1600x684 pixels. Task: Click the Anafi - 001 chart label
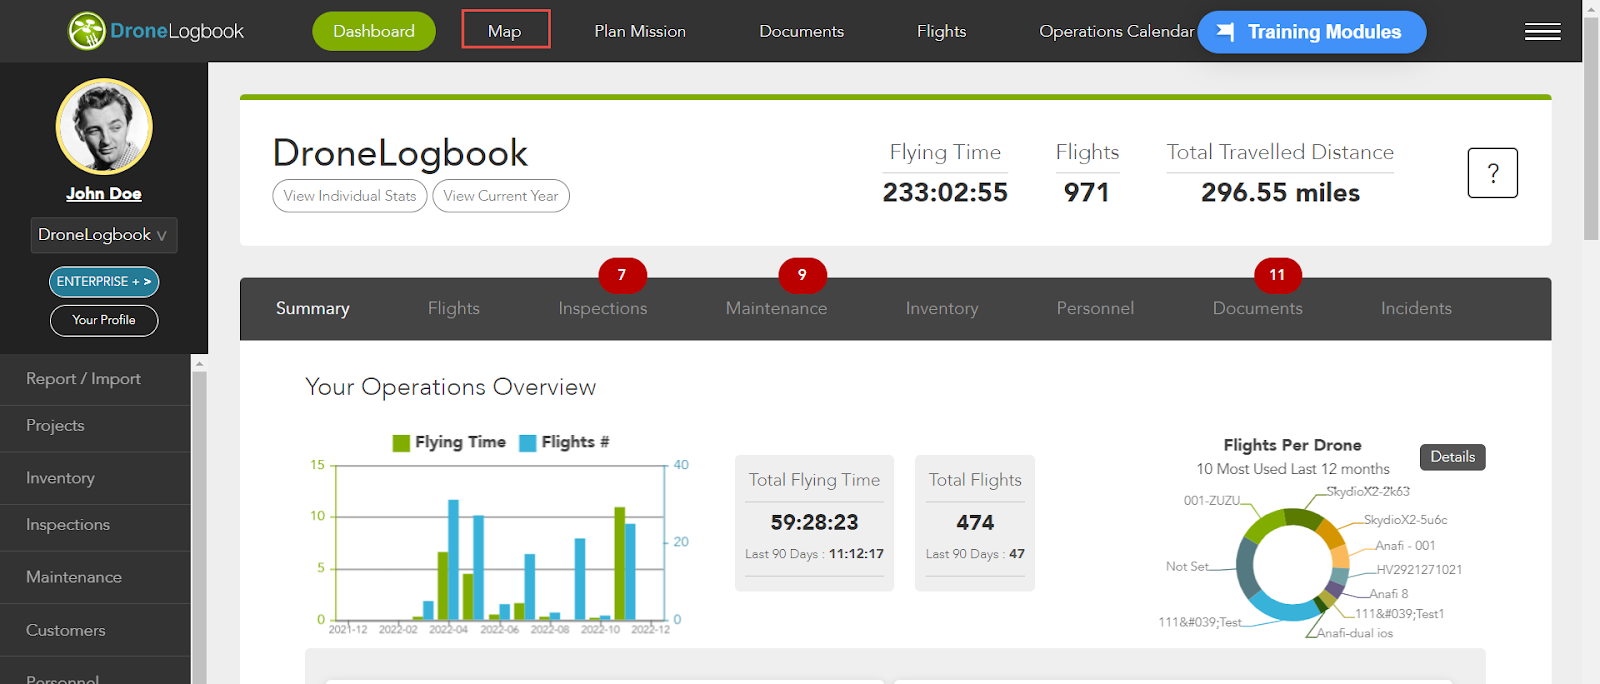(x=1405, y=545)
